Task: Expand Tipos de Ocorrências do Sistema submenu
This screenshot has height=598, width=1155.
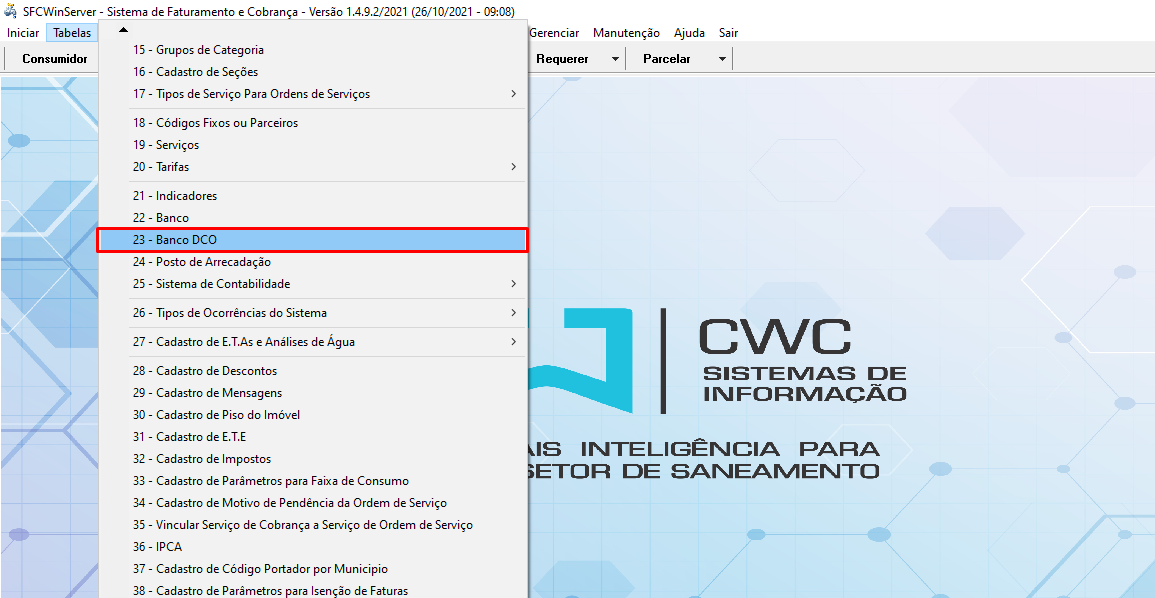Action: tap(513, 313)
